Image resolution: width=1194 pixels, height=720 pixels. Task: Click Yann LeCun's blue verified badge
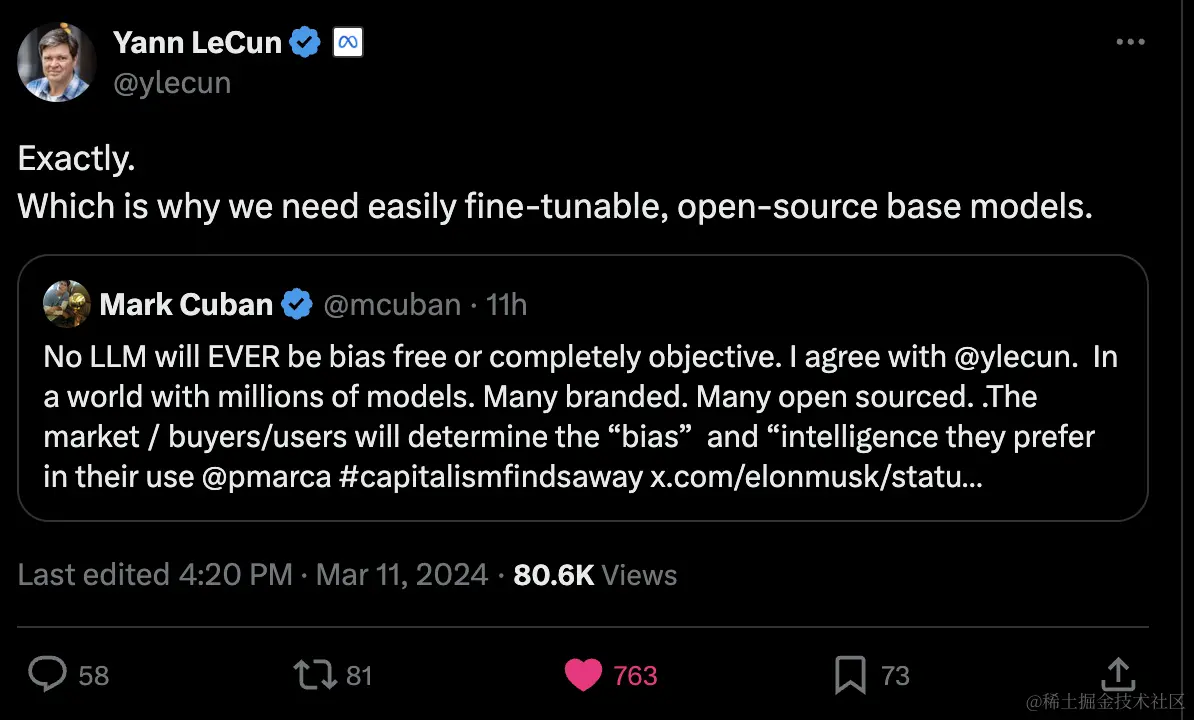[x=305, y=42]
